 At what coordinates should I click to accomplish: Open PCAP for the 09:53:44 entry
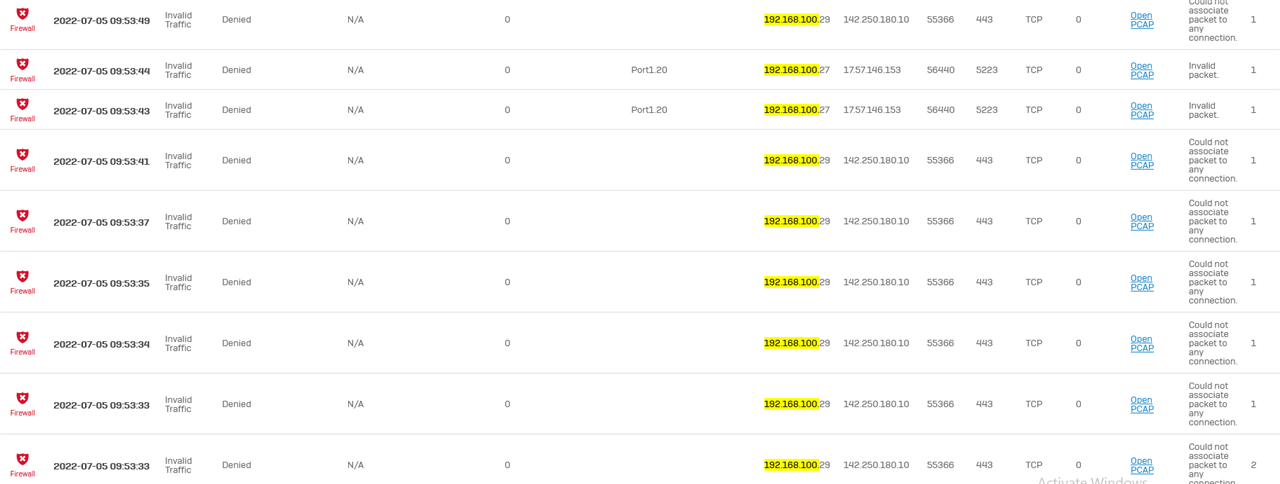click(x=1142, y=70)
